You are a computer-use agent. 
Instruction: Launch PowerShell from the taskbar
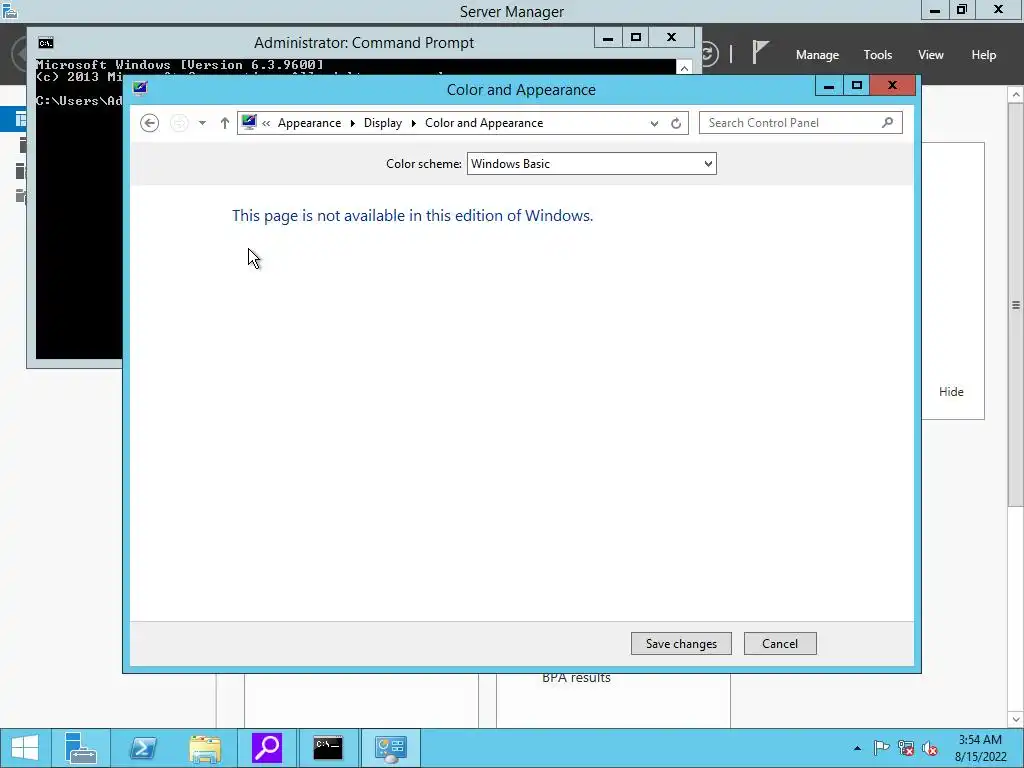tap(143, 748)
